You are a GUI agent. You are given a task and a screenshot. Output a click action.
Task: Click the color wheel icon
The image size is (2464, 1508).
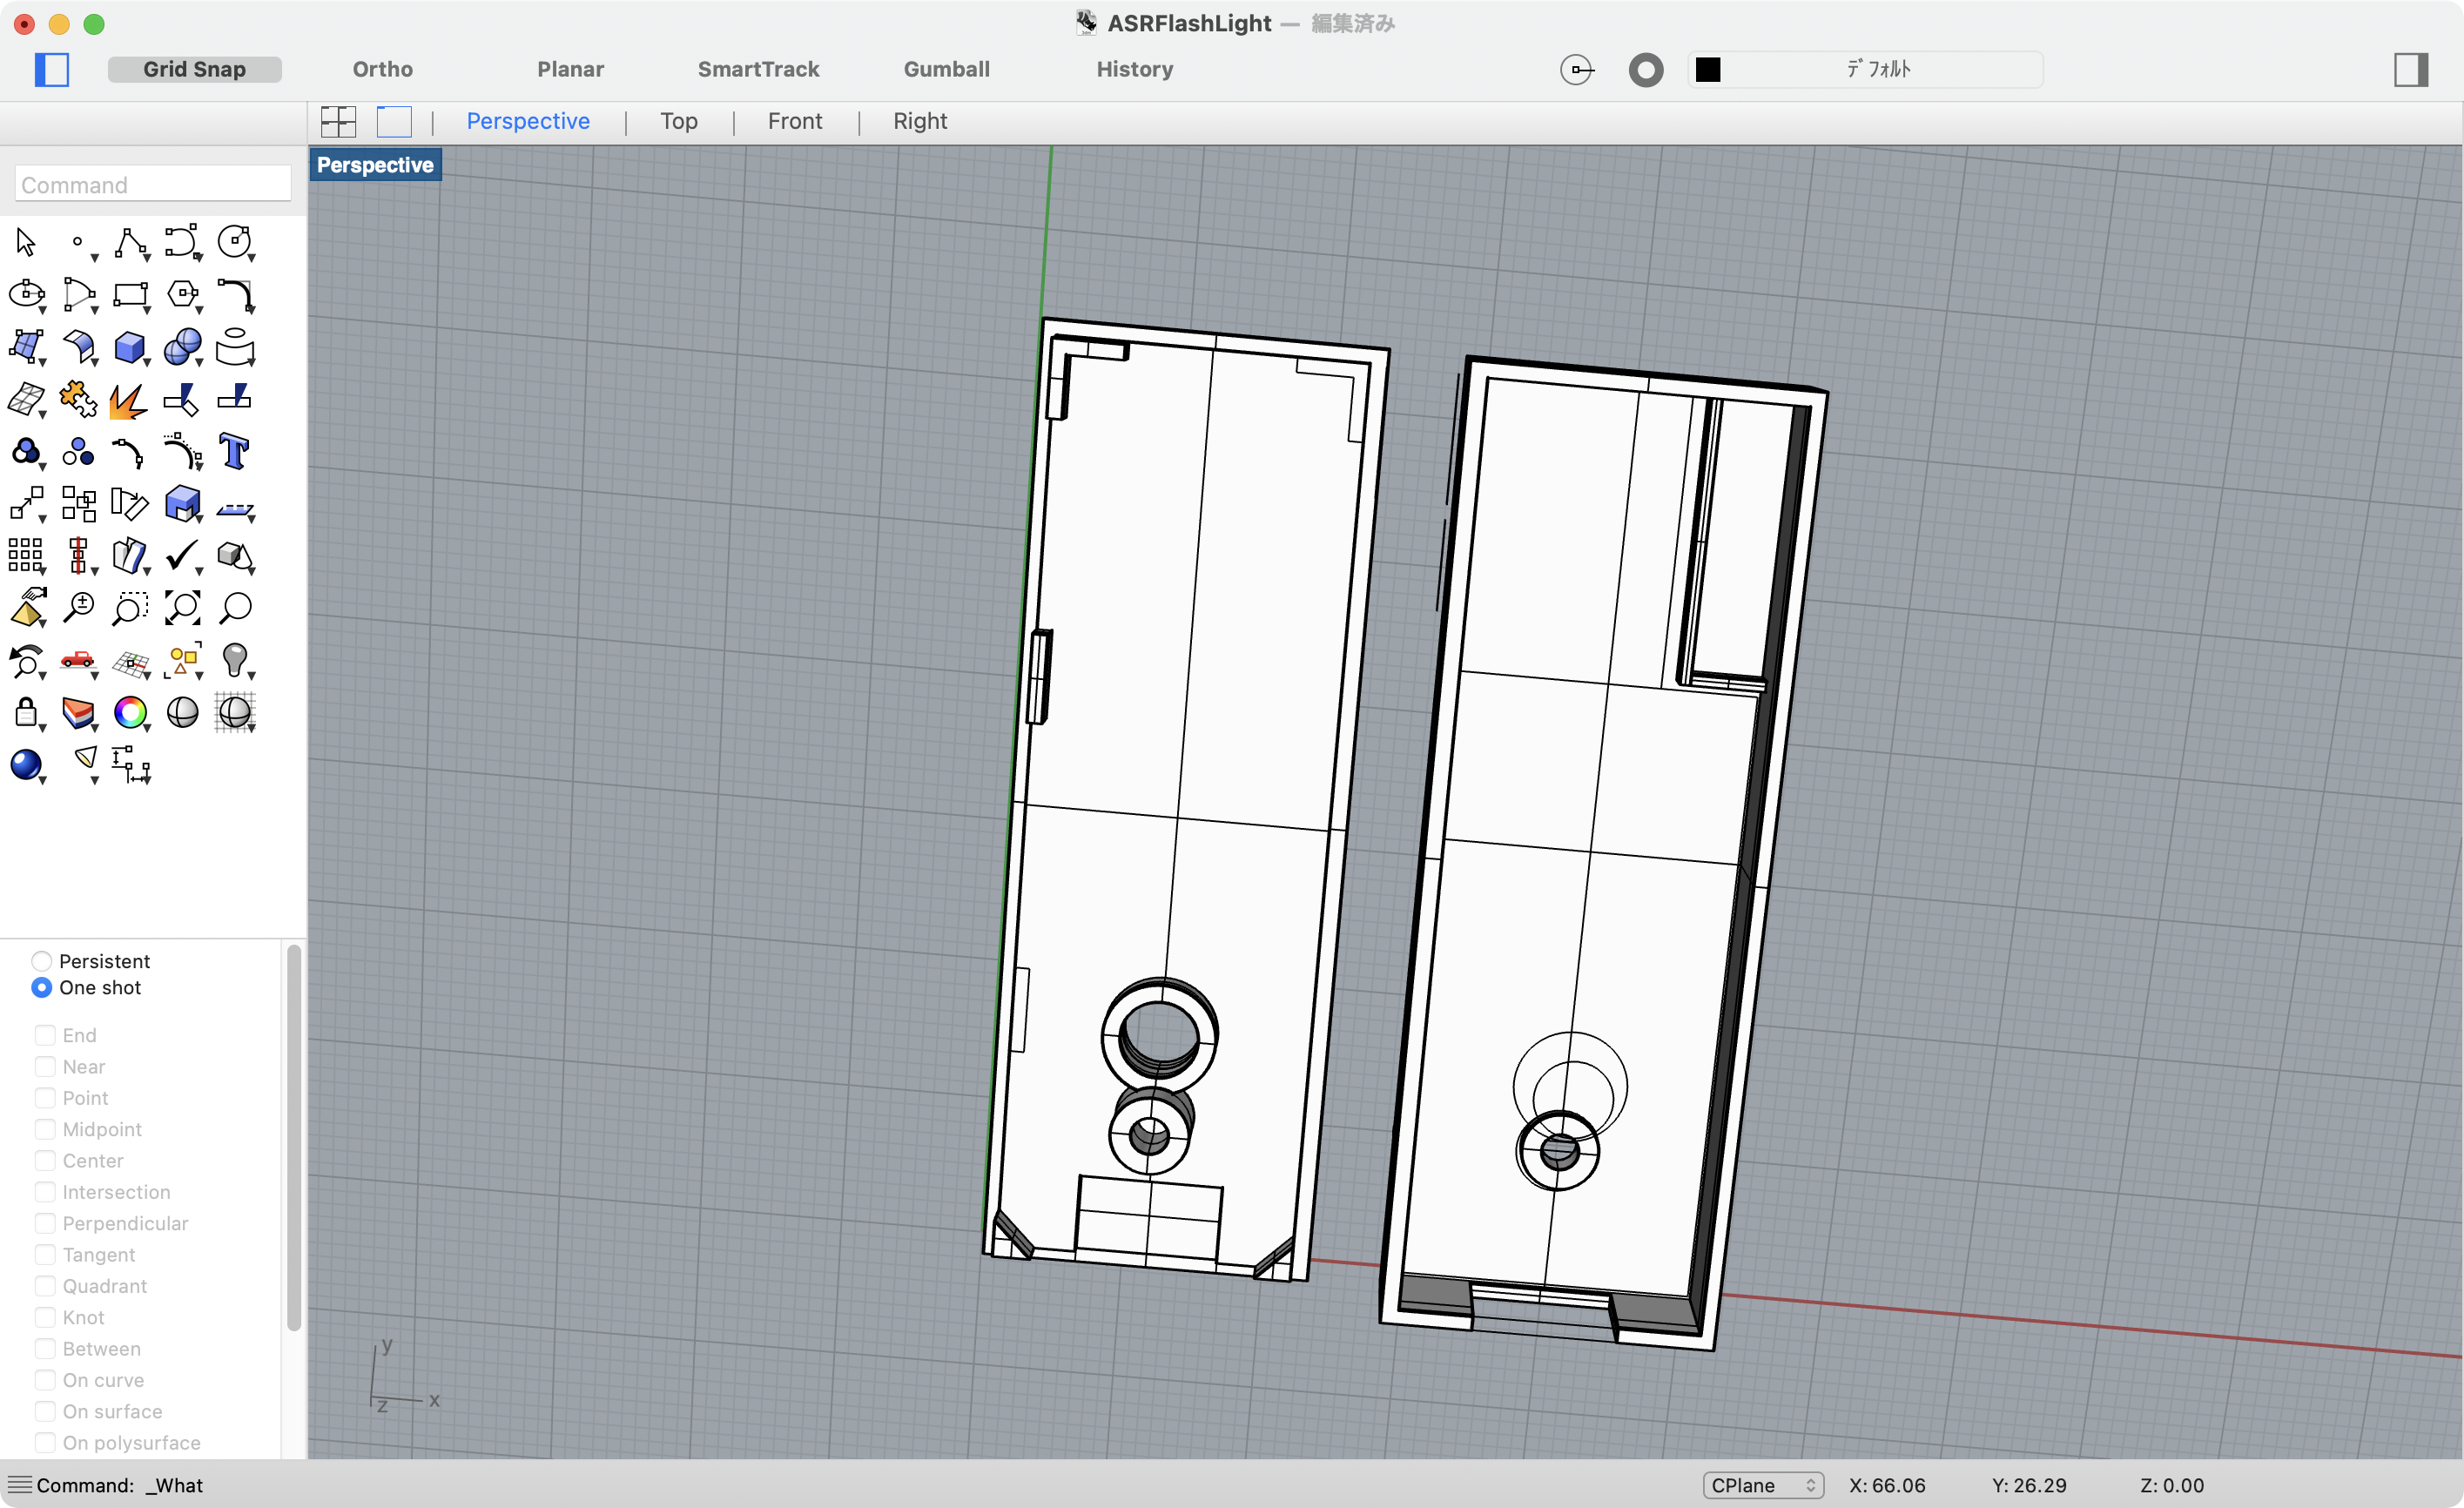coord(130,713)
